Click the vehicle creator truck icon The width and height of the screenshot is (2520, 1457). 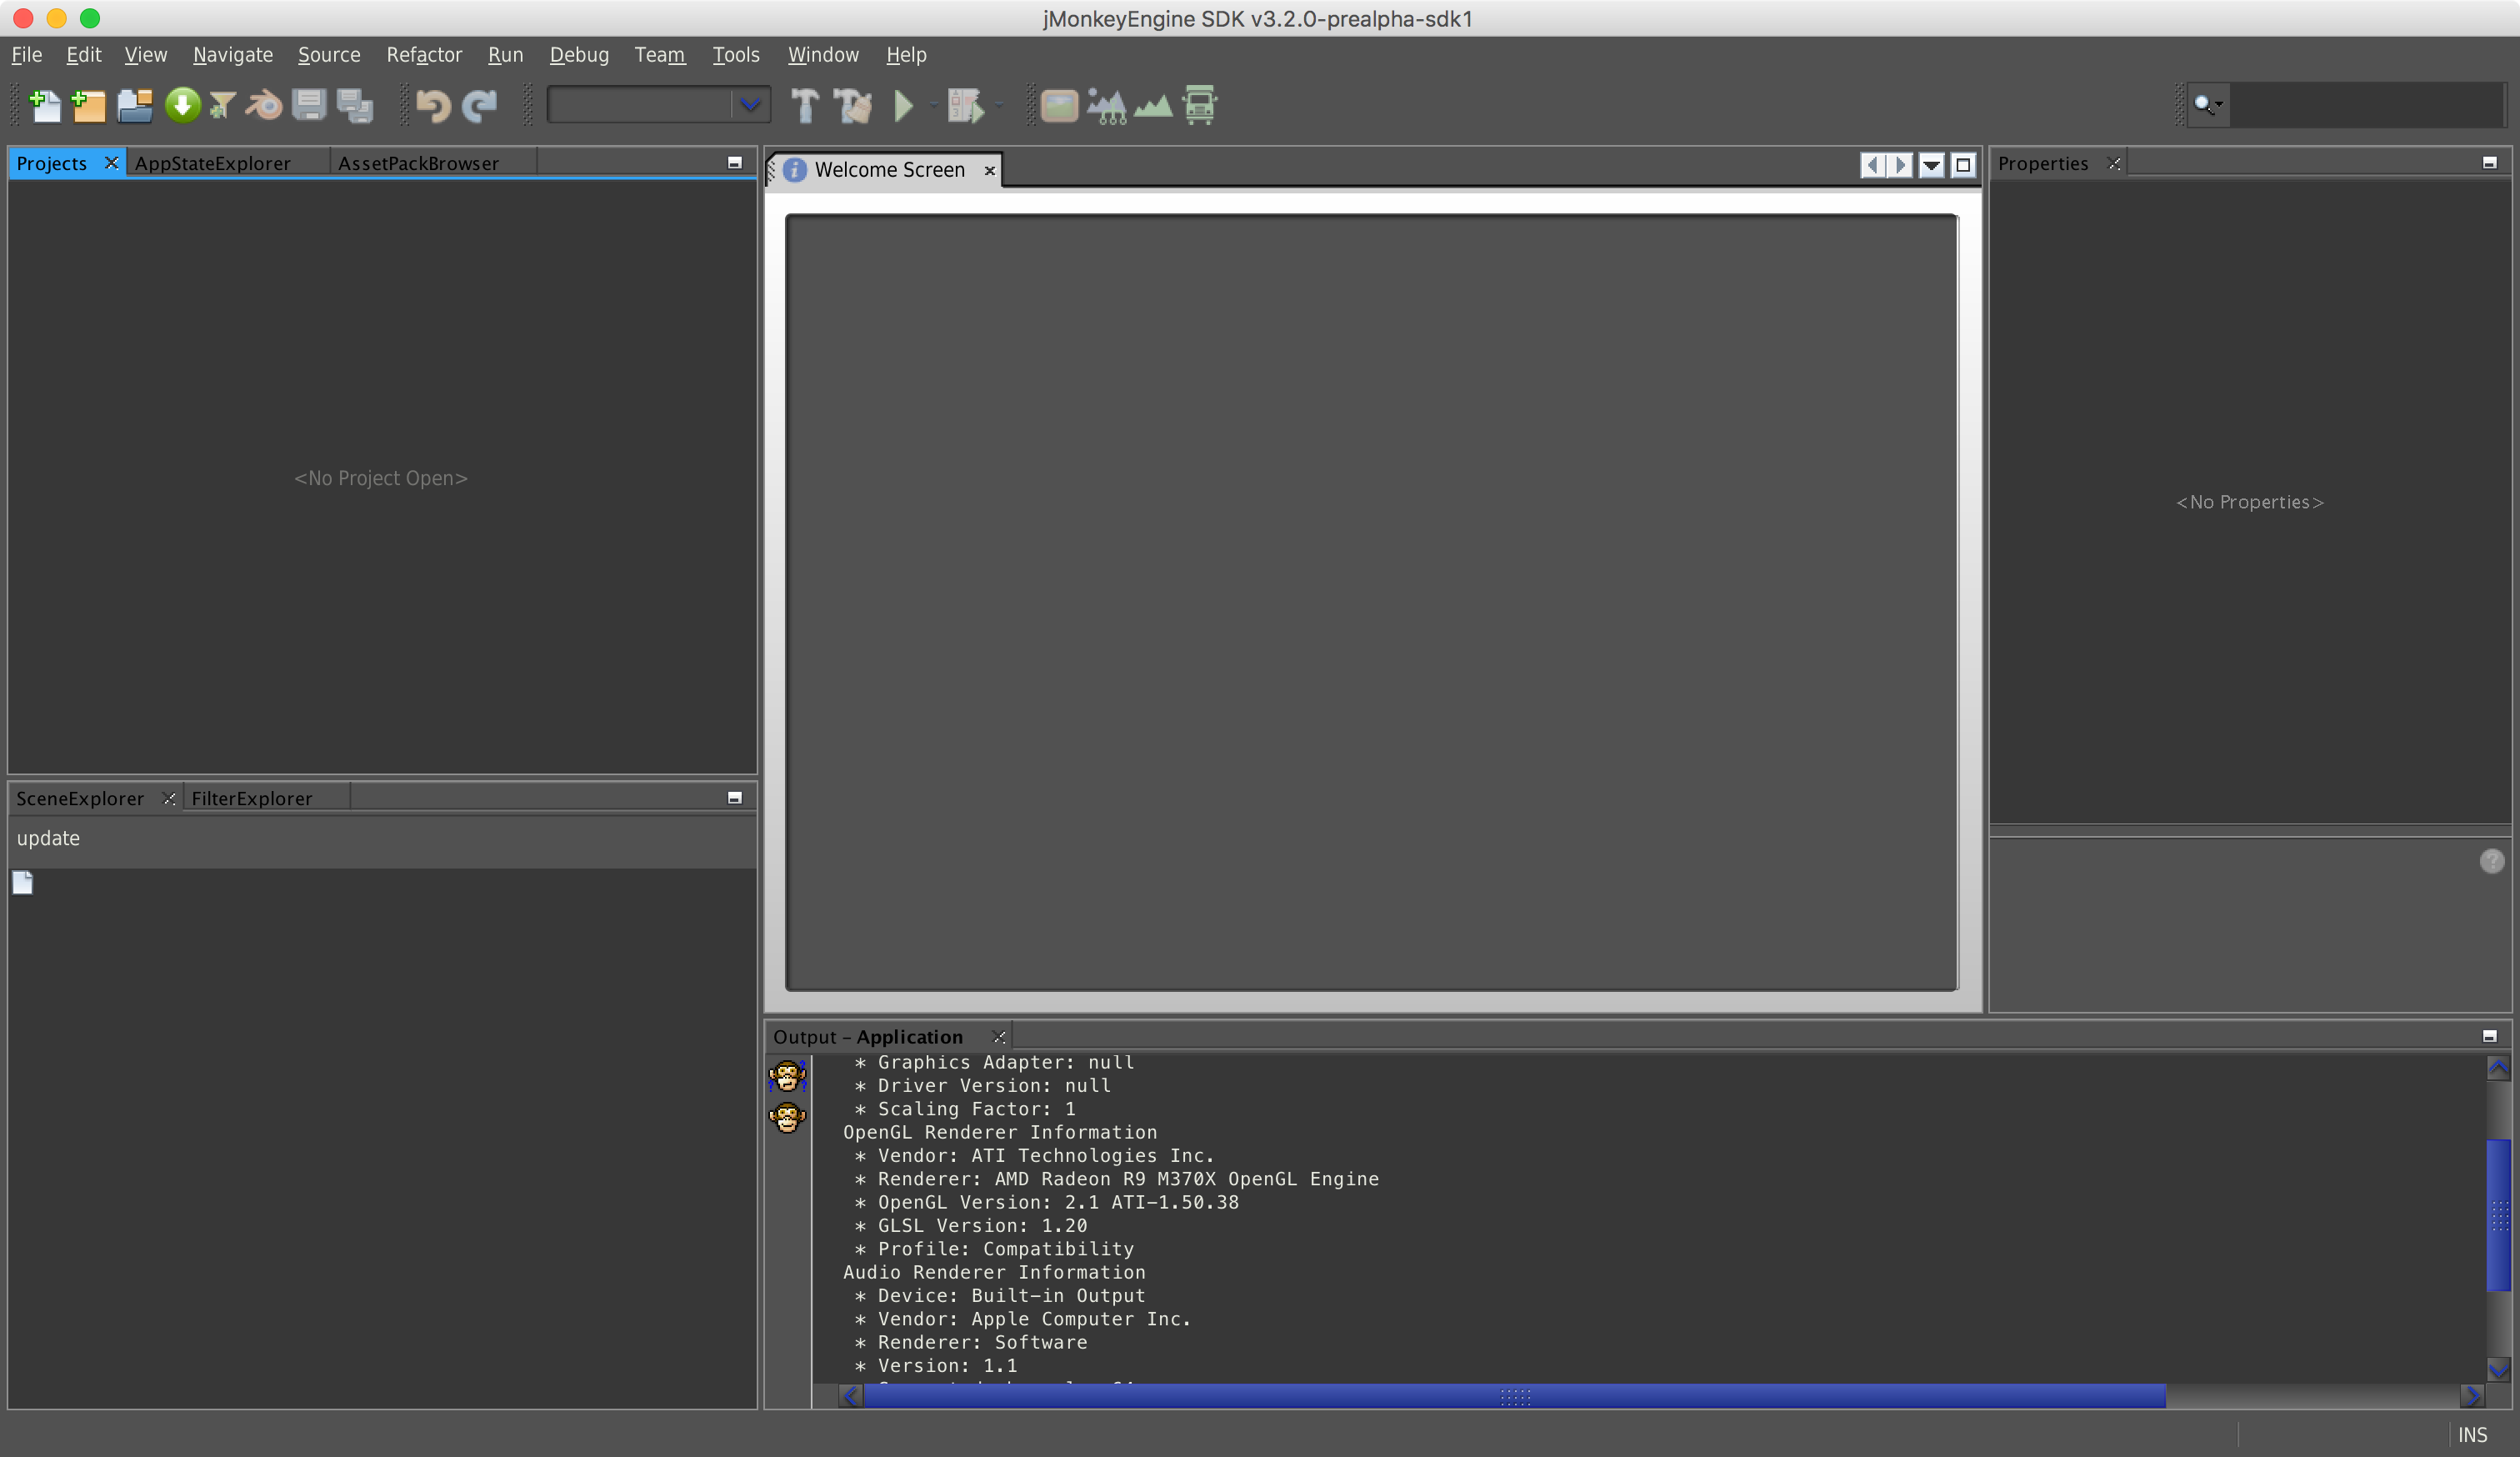pyautogui.click(x=1200, y=105)
